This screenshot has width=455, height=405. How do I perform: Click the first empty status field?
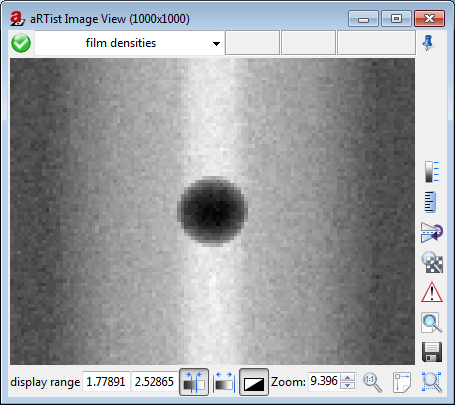[252, 43]
